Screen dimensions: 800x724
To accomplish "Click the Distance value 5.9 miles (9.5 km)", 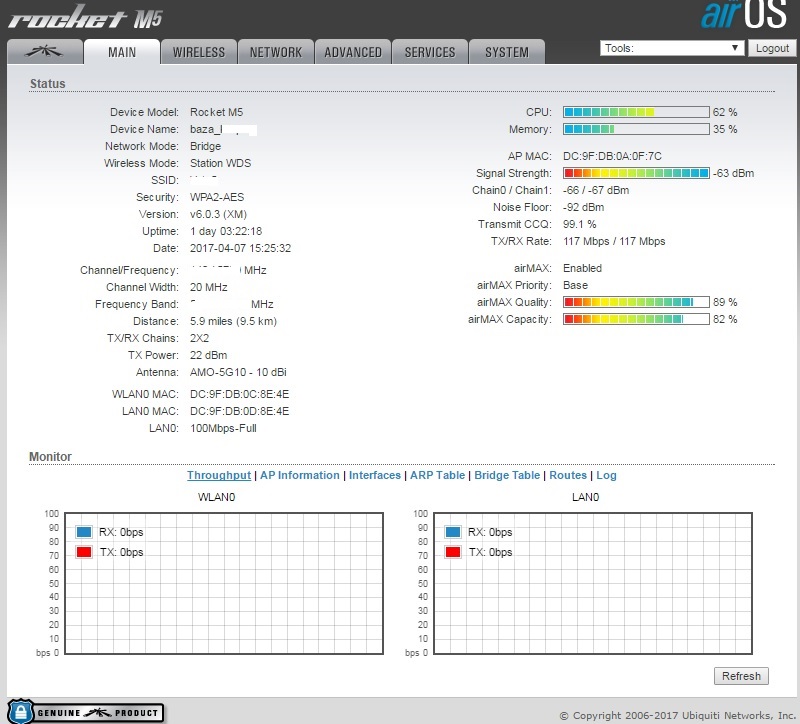I will (x=233, y=321).
